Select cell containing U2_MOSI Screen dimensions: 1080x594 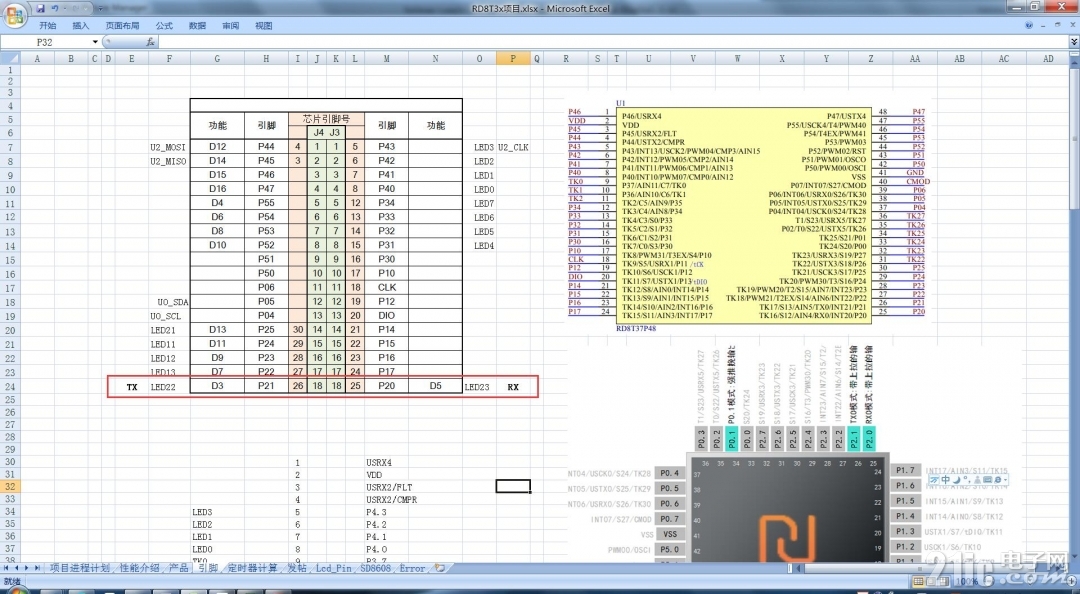168,147
